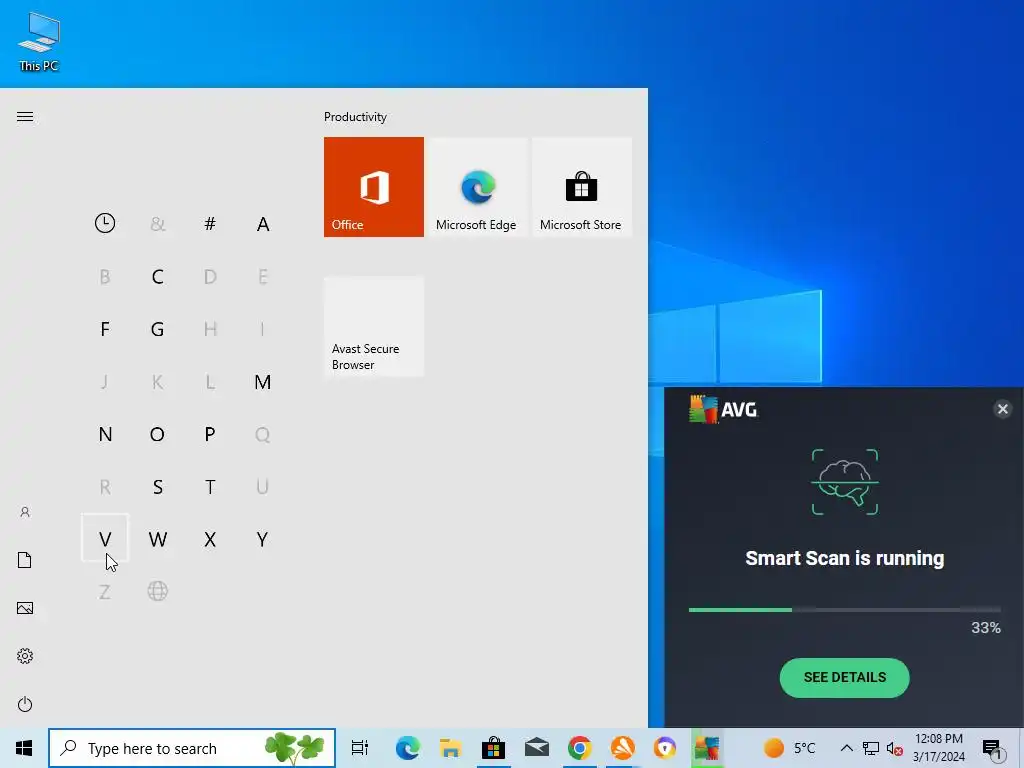
Task: Select This PC desktop icon
Action: 39,41
